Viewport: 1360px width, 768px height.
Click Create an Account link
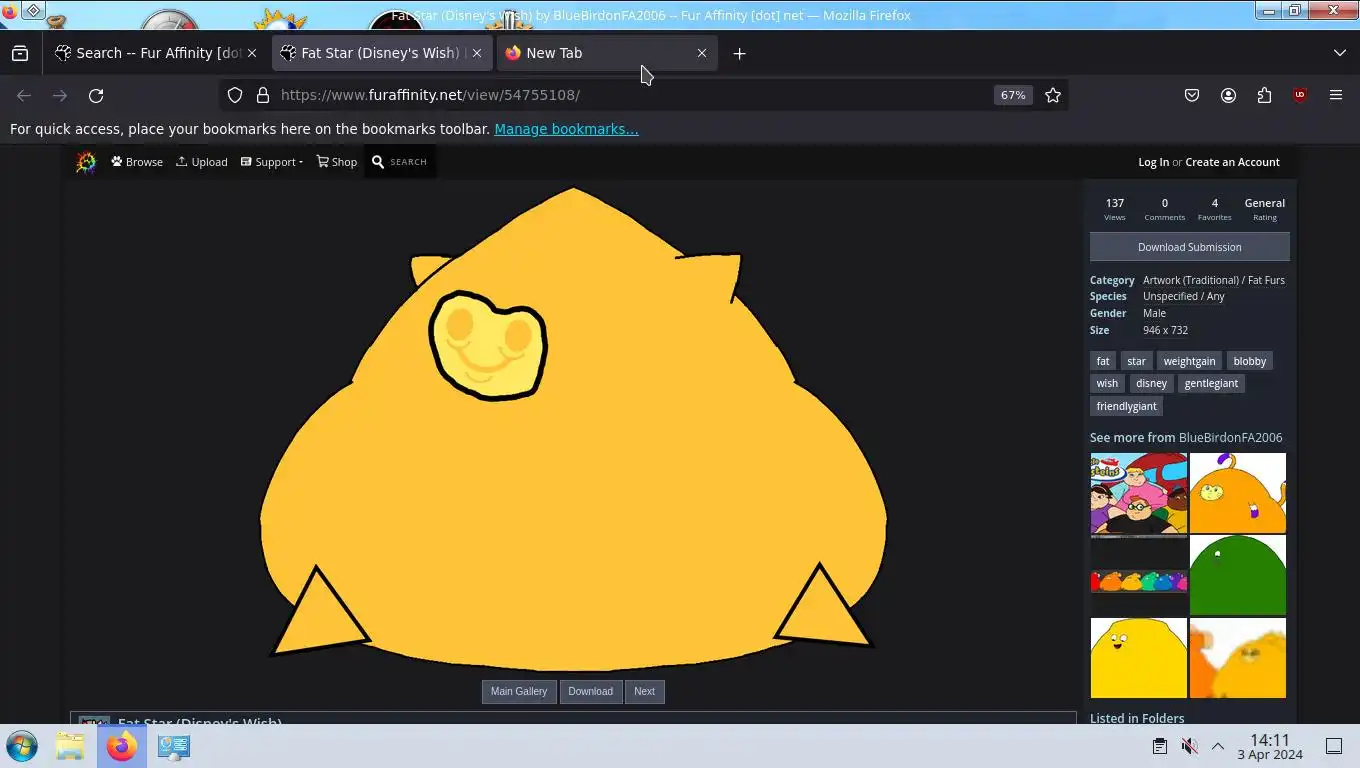(x=1232, y=162)
